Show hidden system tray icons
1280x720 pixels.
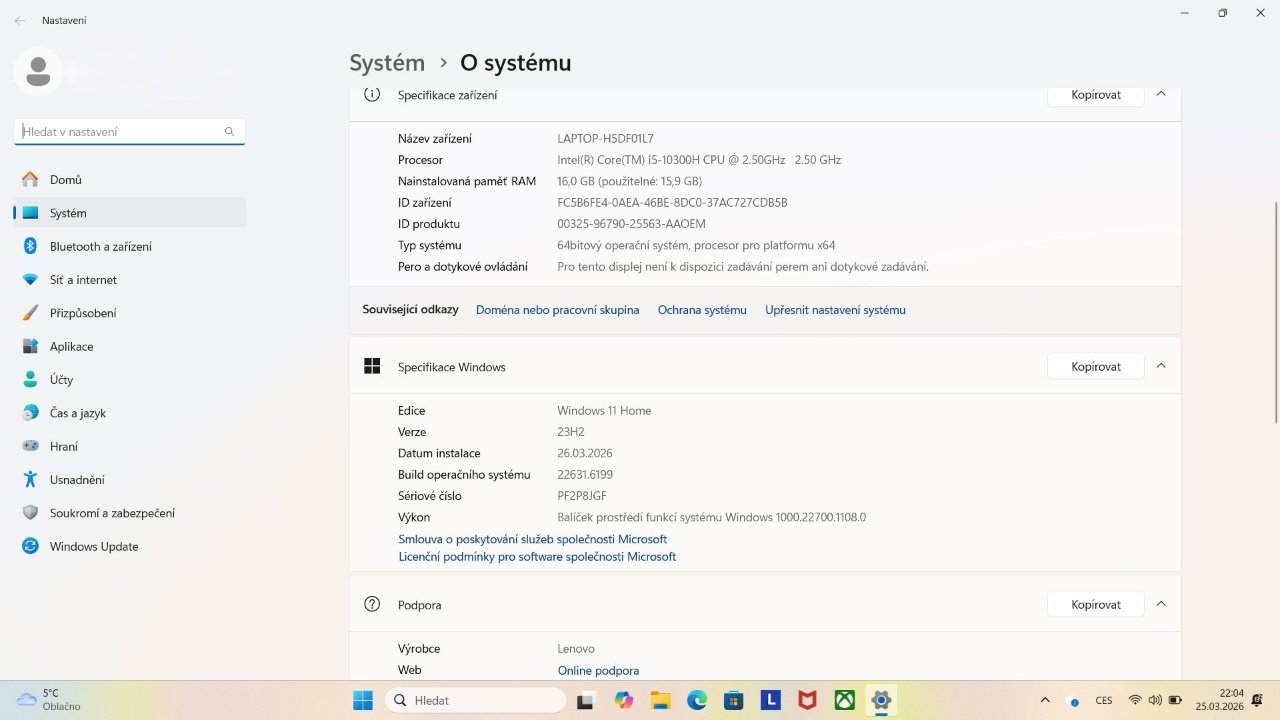point(1045,700)
